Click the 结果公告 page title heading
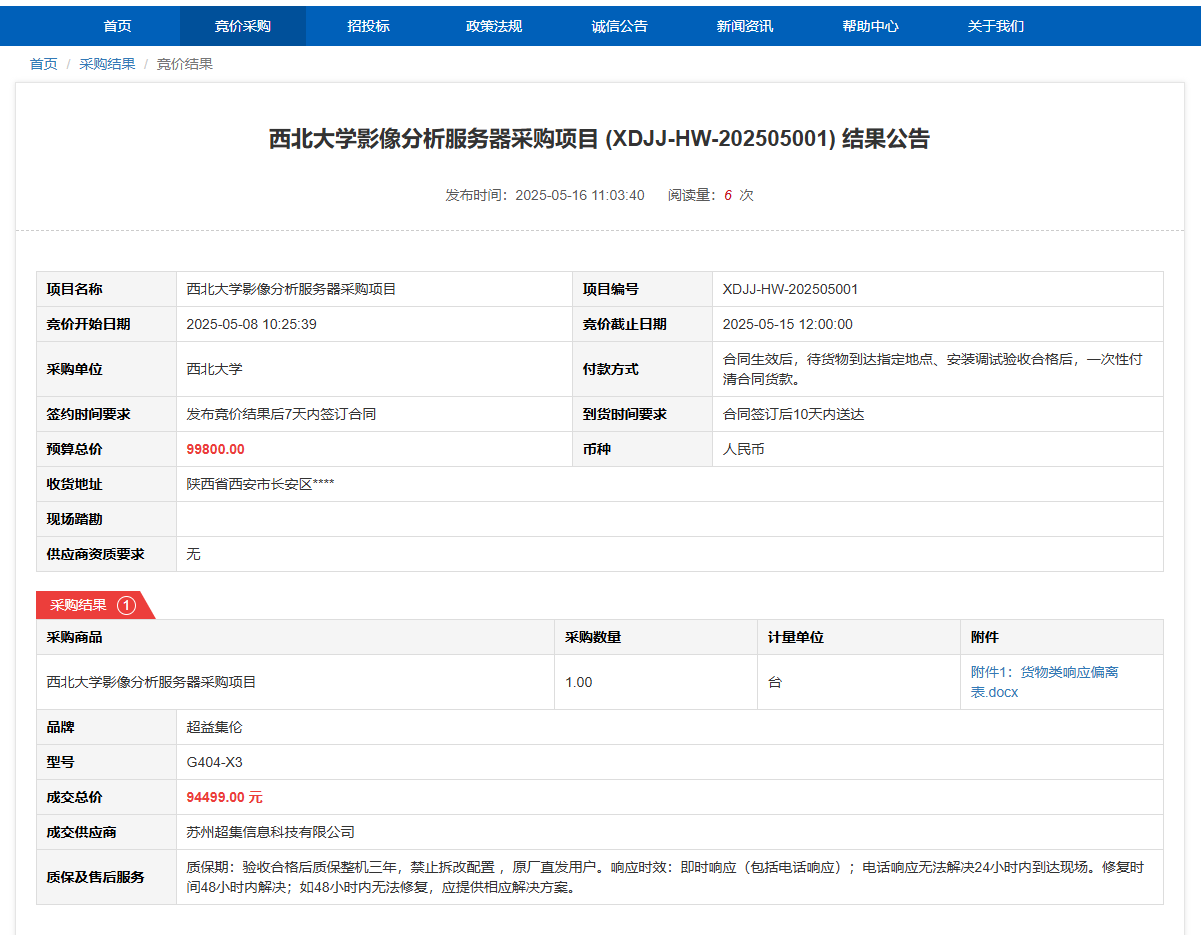The image size is (1201, 935). (599, 139)
